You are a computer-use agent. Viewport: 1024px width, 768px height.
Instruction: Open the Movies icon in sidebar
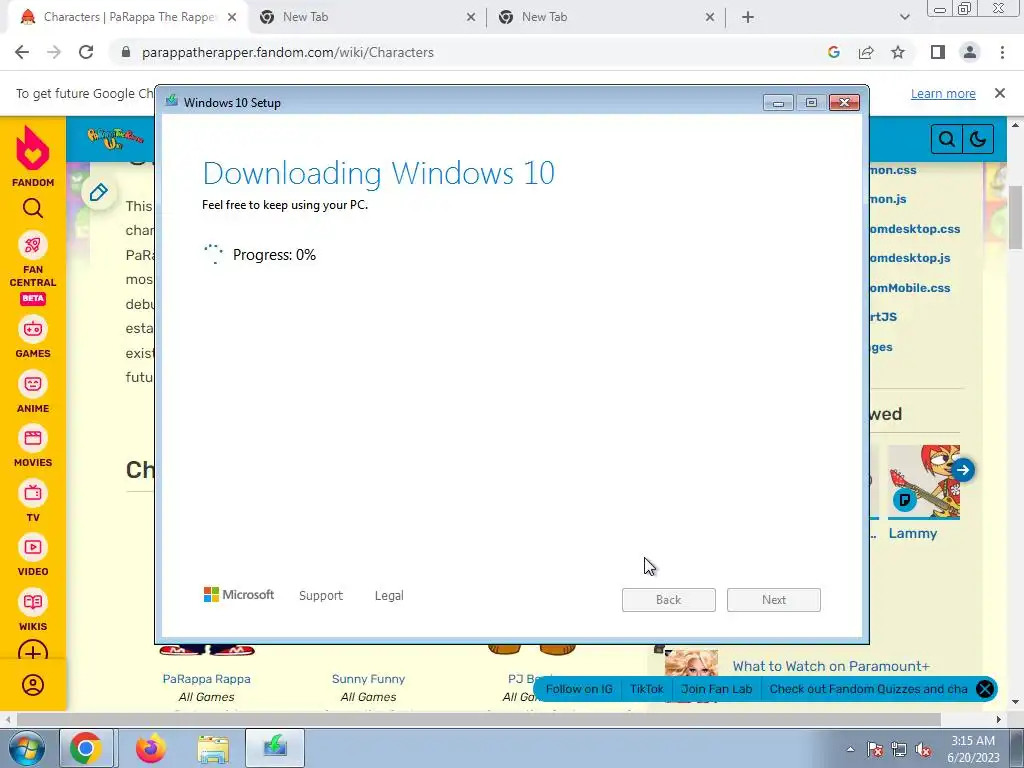tap(33, 438)
